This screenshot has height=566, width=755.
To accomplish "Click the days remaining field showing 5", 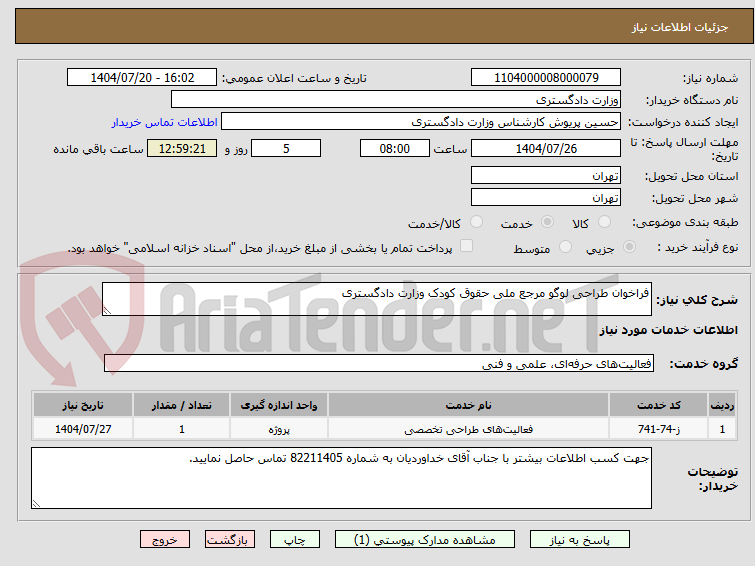I will tap(286, 148).
